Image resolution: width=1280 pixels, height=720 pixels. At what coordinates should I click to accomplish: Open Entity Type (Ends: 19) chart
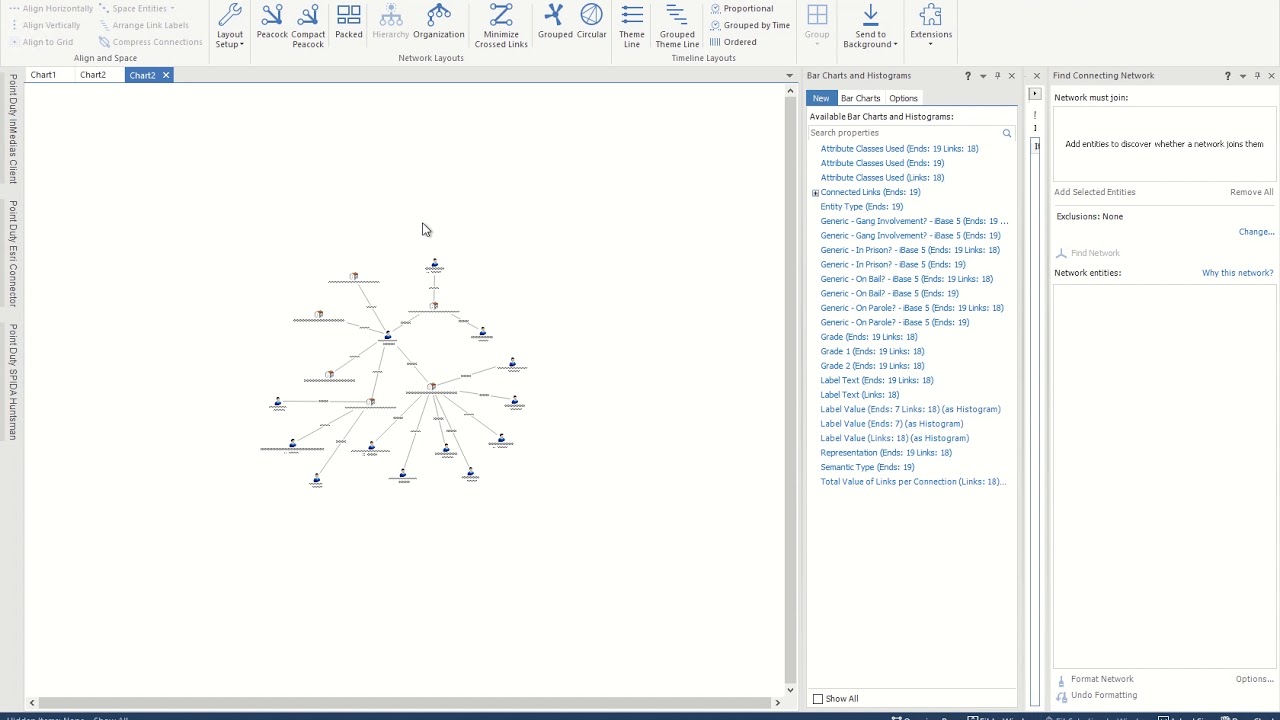861,207
